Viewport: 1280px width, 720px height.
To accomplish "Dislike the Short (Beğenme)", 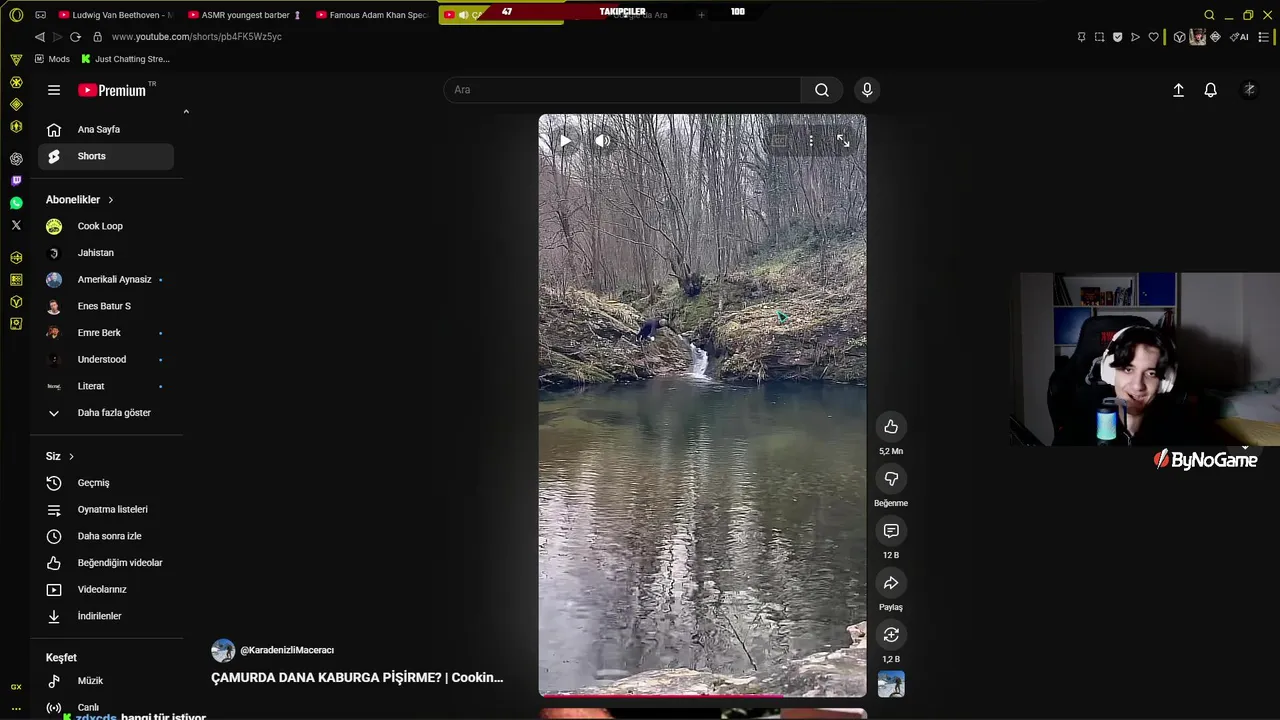I will point(891,479).
